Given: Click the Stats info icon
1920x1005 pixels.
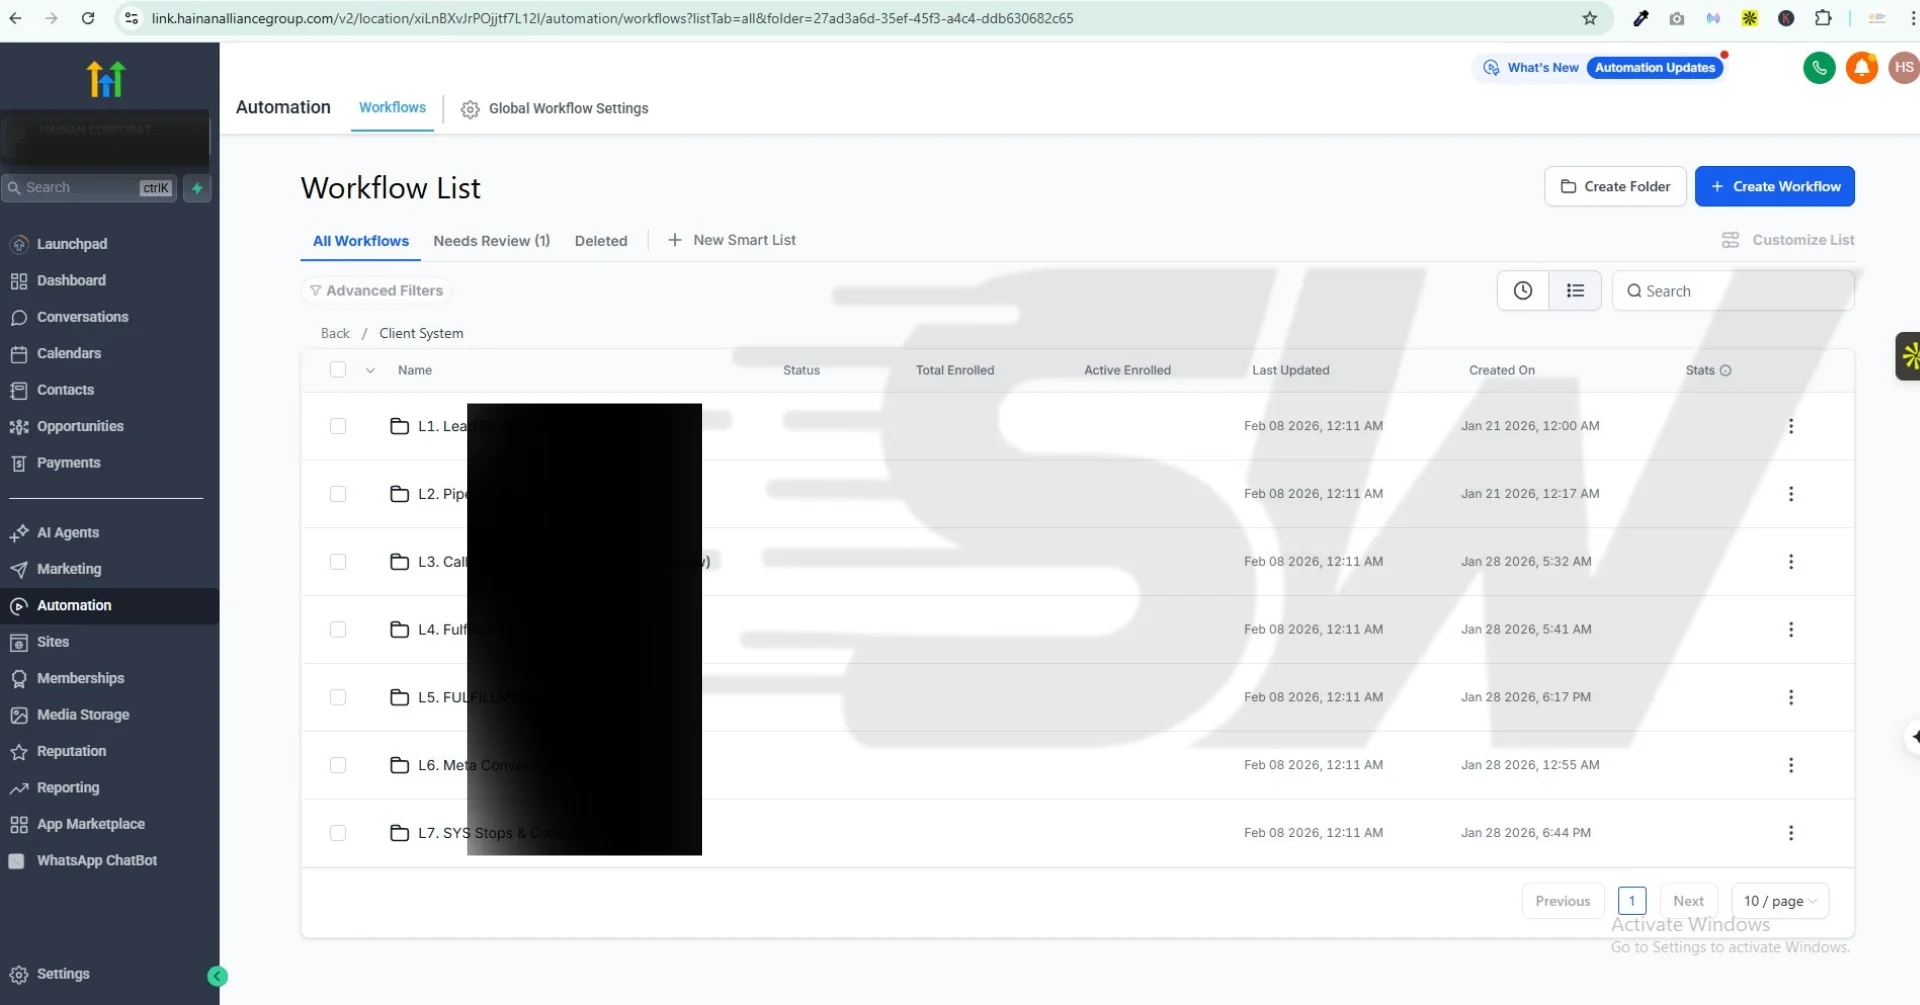Looking at the screenshot, I should point(1725,371).
